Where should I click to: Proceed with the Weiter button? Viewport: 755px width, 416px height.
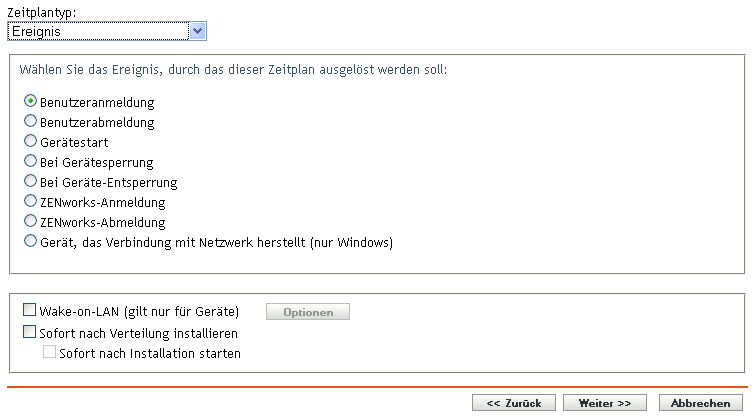click(x=606, y=403)
